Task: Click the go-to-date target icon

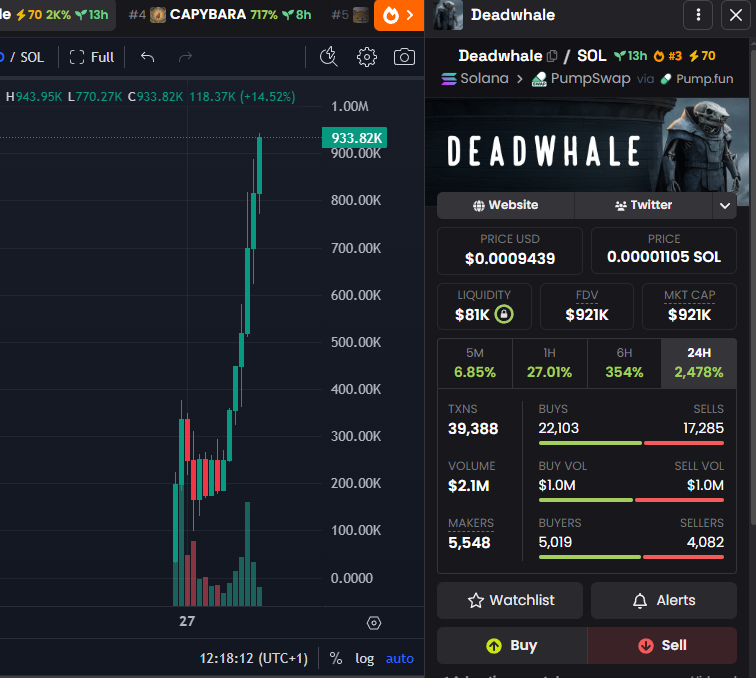Action: (x=374, y=623)
